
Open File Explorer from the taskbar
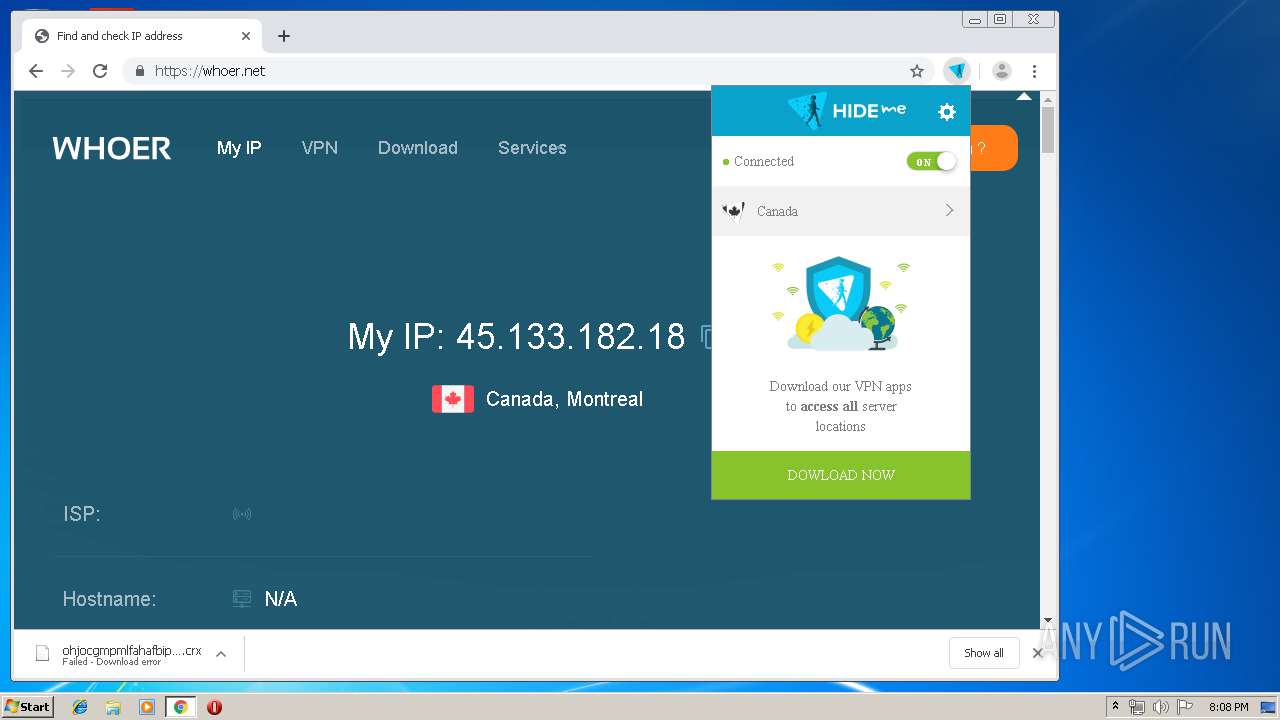[113, 707]
